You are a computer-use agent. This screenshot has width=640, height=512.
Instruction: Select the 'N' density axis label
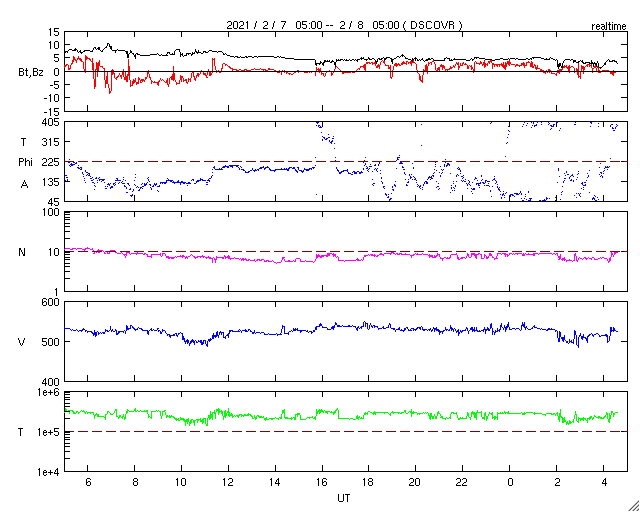pos(22,252)
